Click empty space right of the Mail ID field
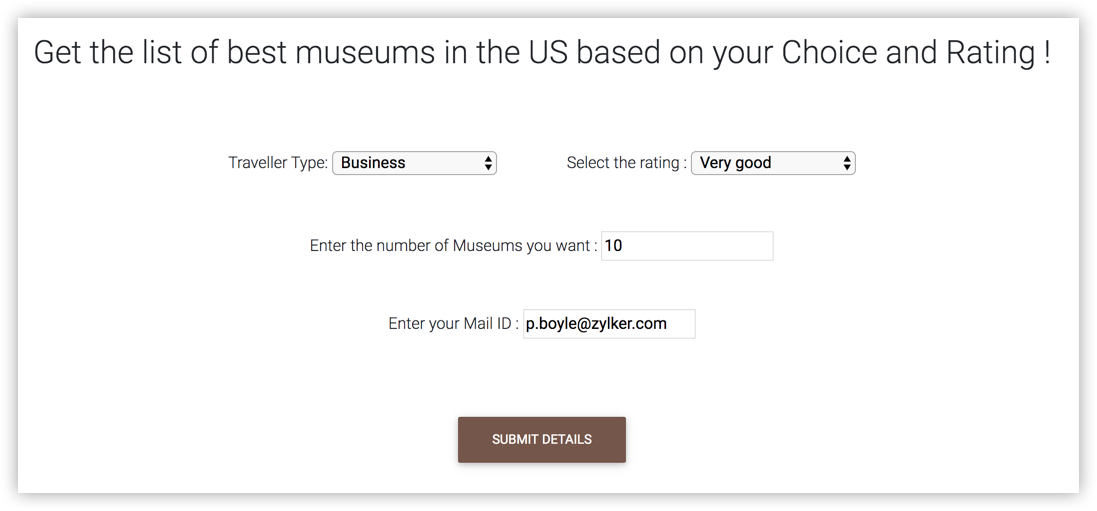1097x511 pixels. pyautogui.click(x=850, y=324)
